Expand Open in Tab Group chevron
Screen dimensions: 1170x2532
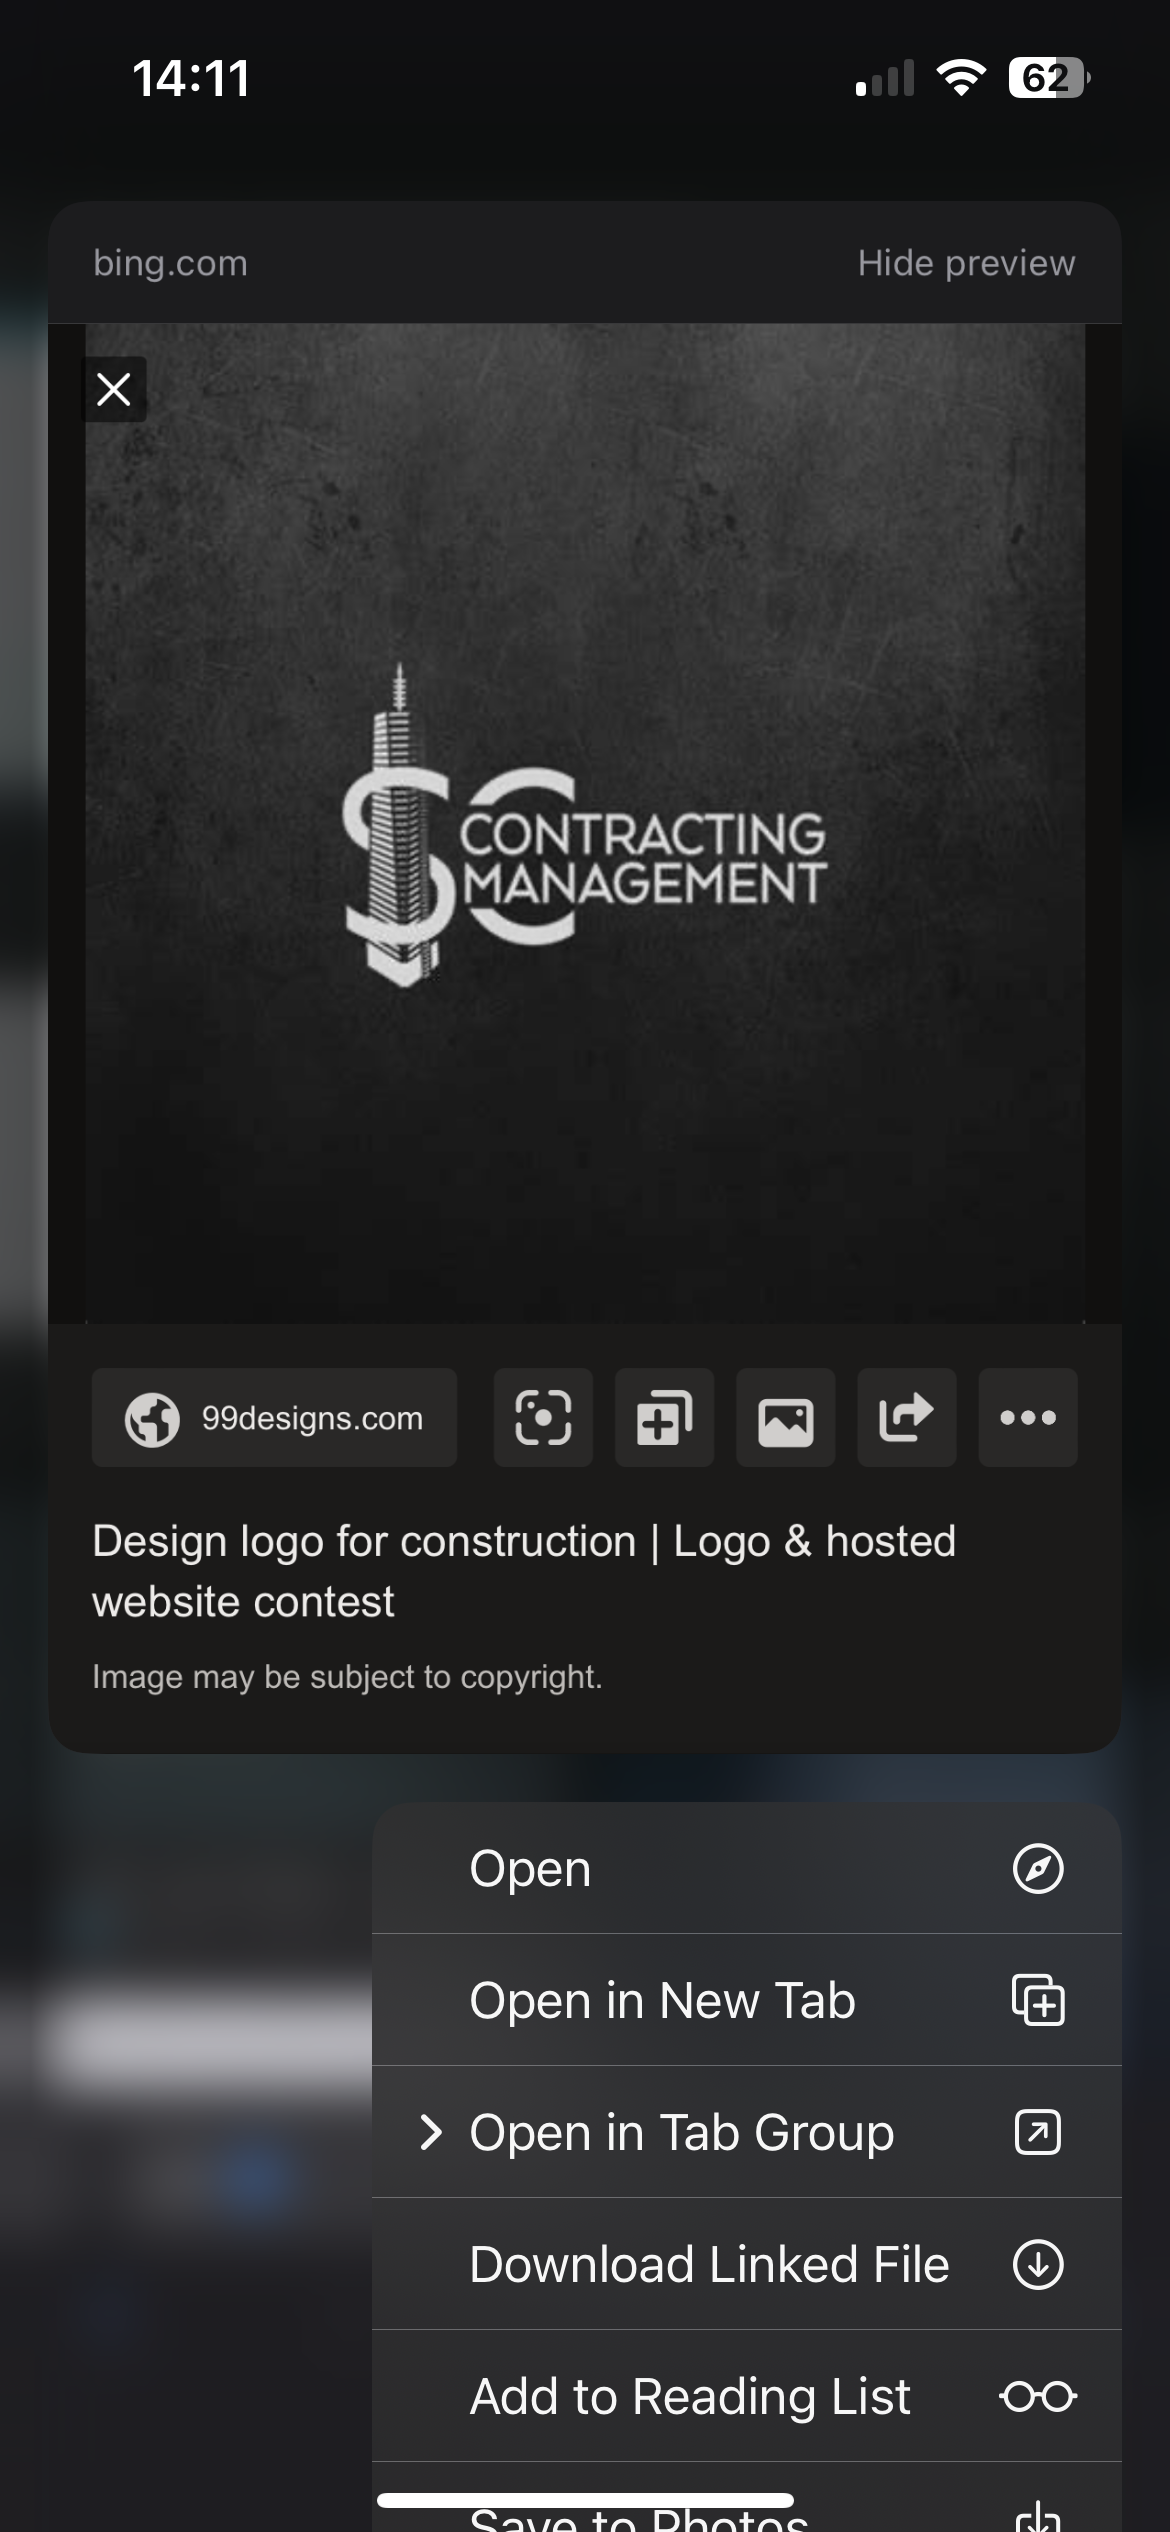[x=431, y=2132]
